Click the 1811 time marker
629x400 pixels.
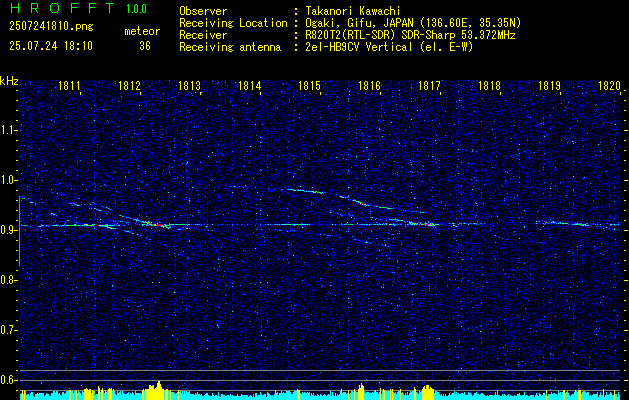(69, 85)
